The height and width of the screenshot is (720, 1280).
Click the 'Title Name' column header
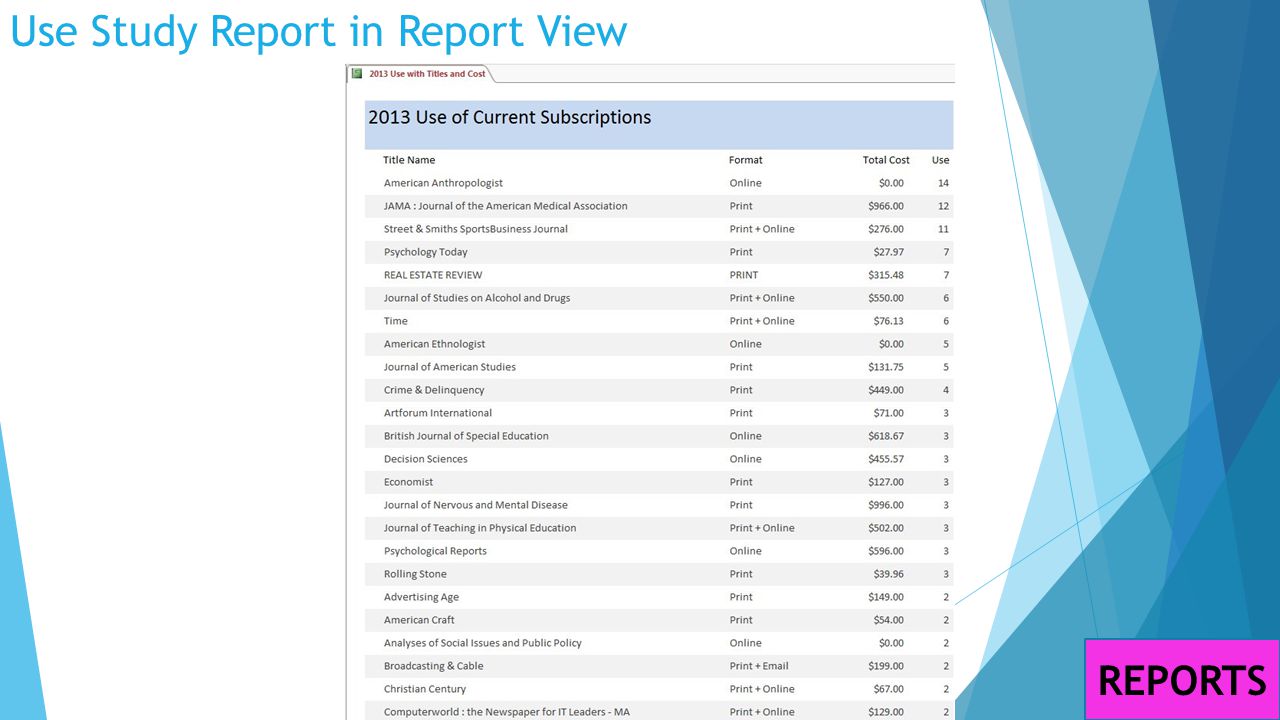409,160
